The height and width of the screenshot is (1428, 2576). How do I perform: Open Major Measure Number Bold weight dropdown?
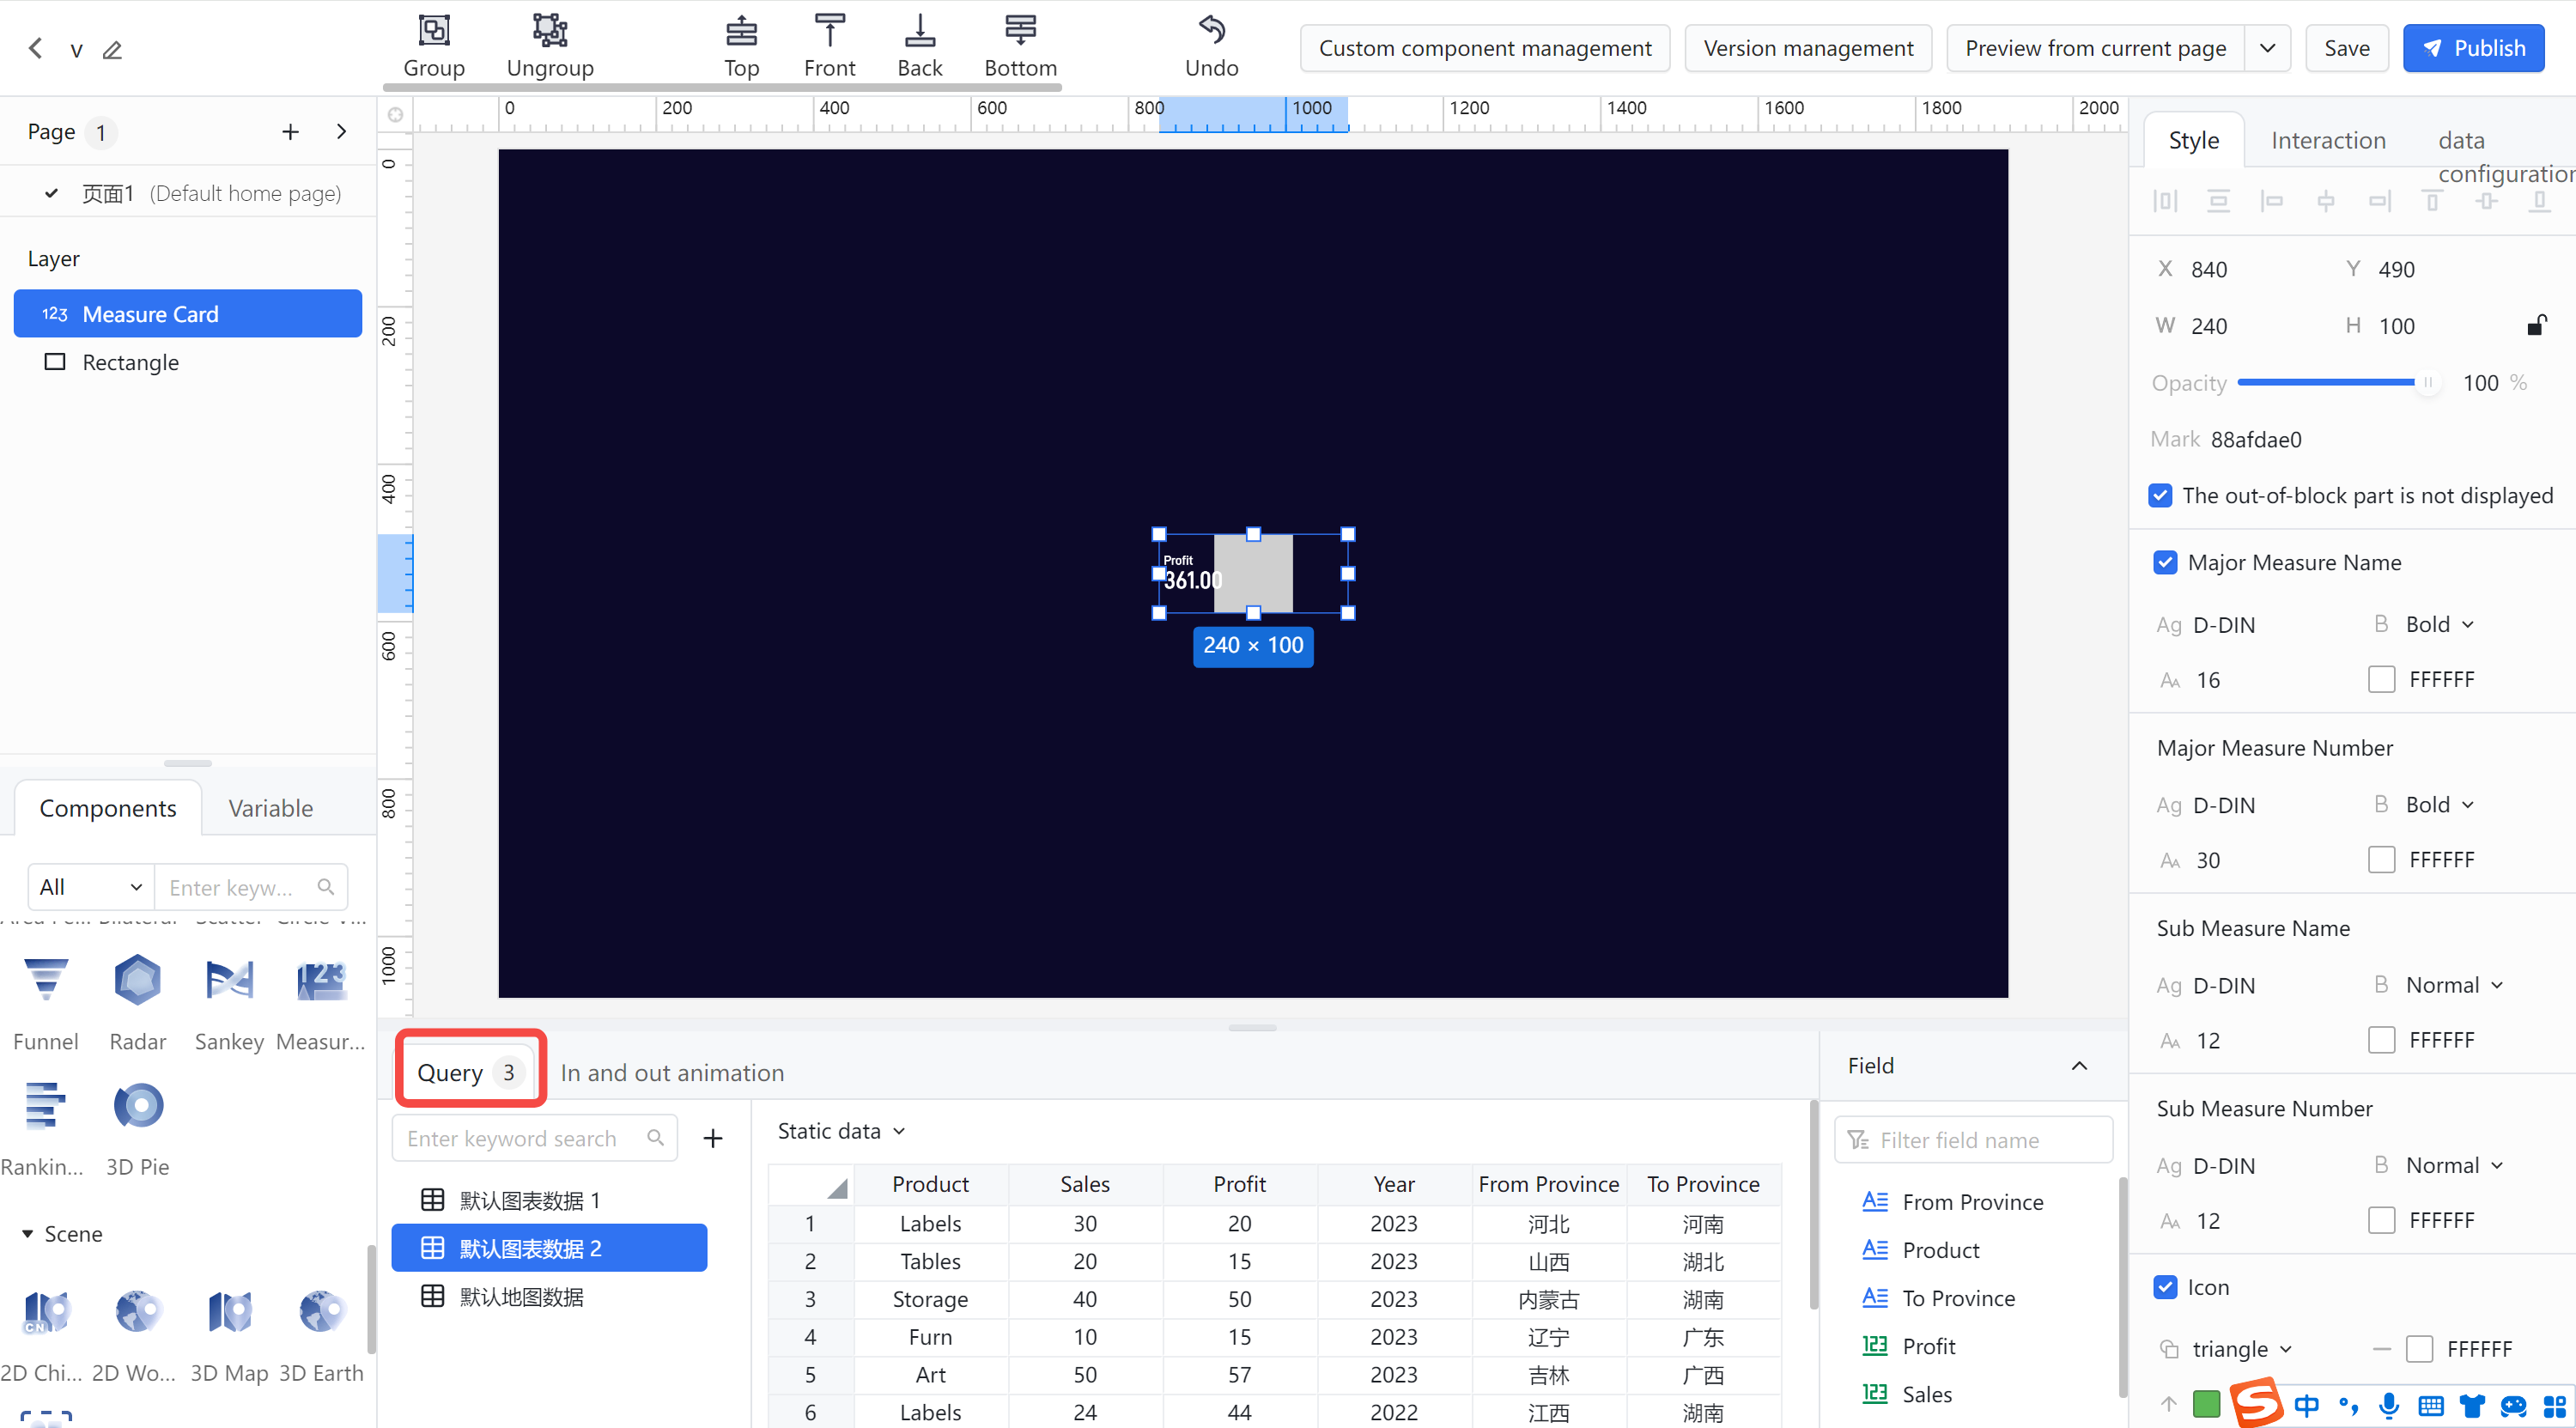coord(2439,804)
